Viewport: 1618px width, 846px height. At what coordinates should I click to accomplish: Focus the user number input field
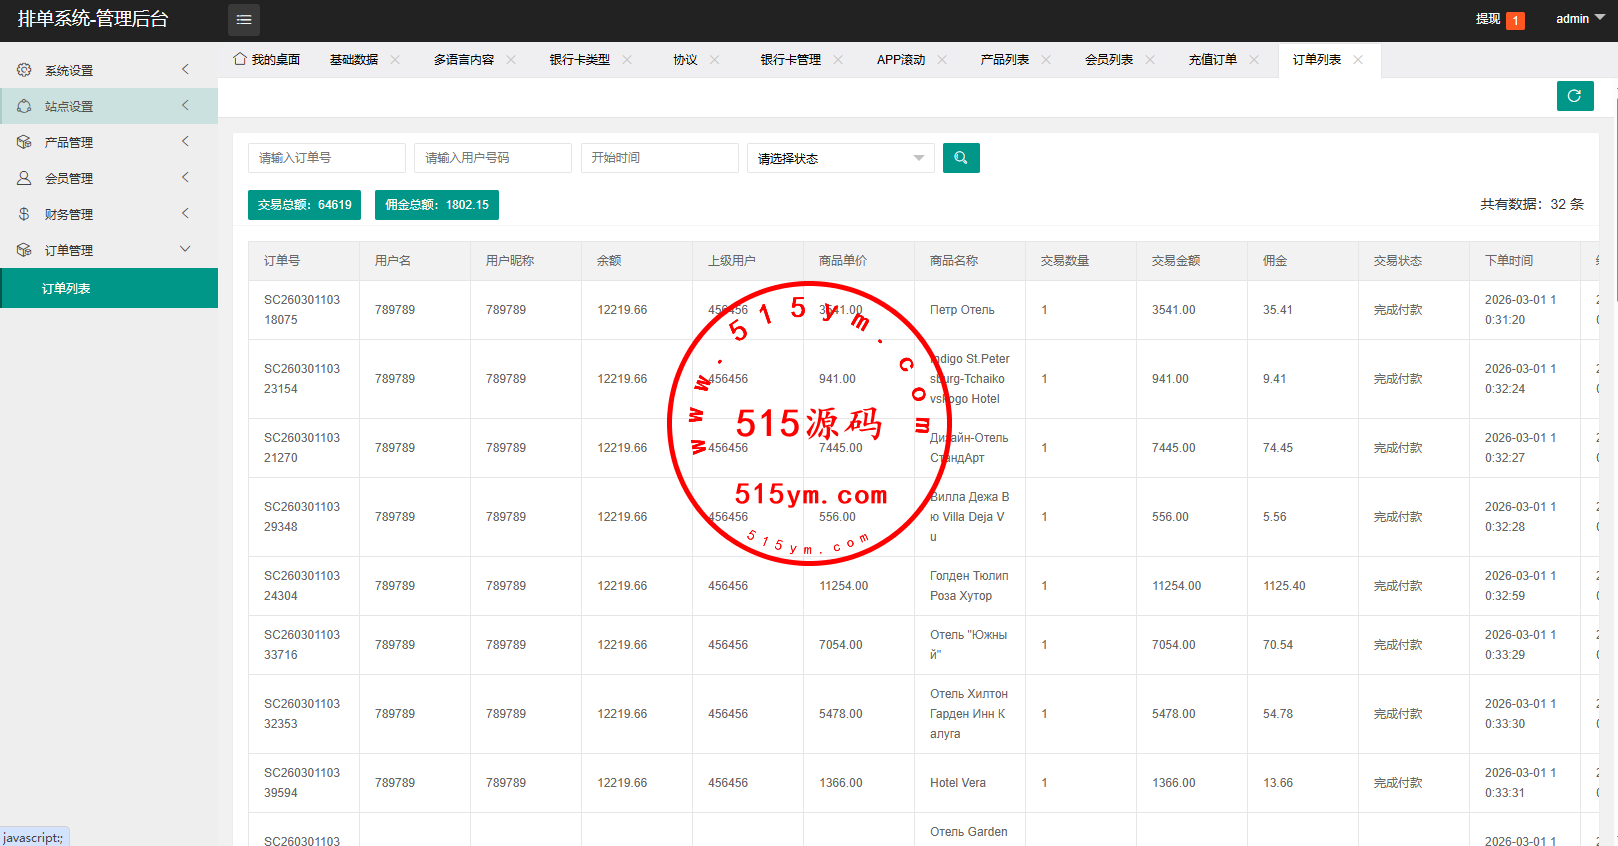pyautogui.click(x=493, y=158)
